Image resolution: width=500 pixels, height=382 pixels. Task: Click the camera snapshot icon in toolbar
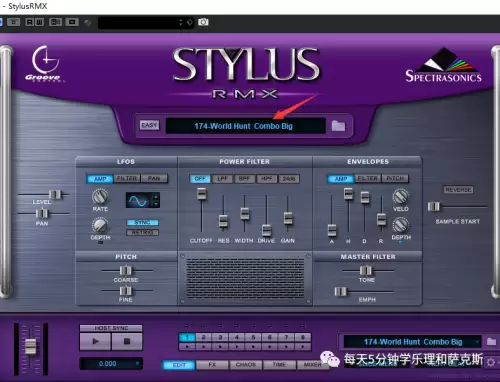[x=203, y=22]
